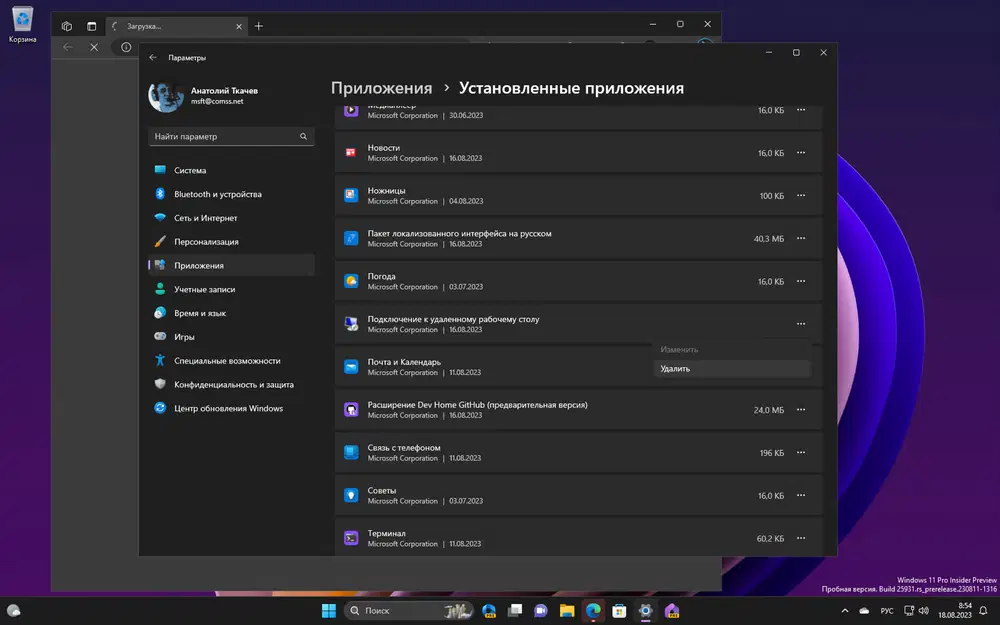Open Анатолий Ткачев account profile
1000x625 pixels.
point(204,96)
